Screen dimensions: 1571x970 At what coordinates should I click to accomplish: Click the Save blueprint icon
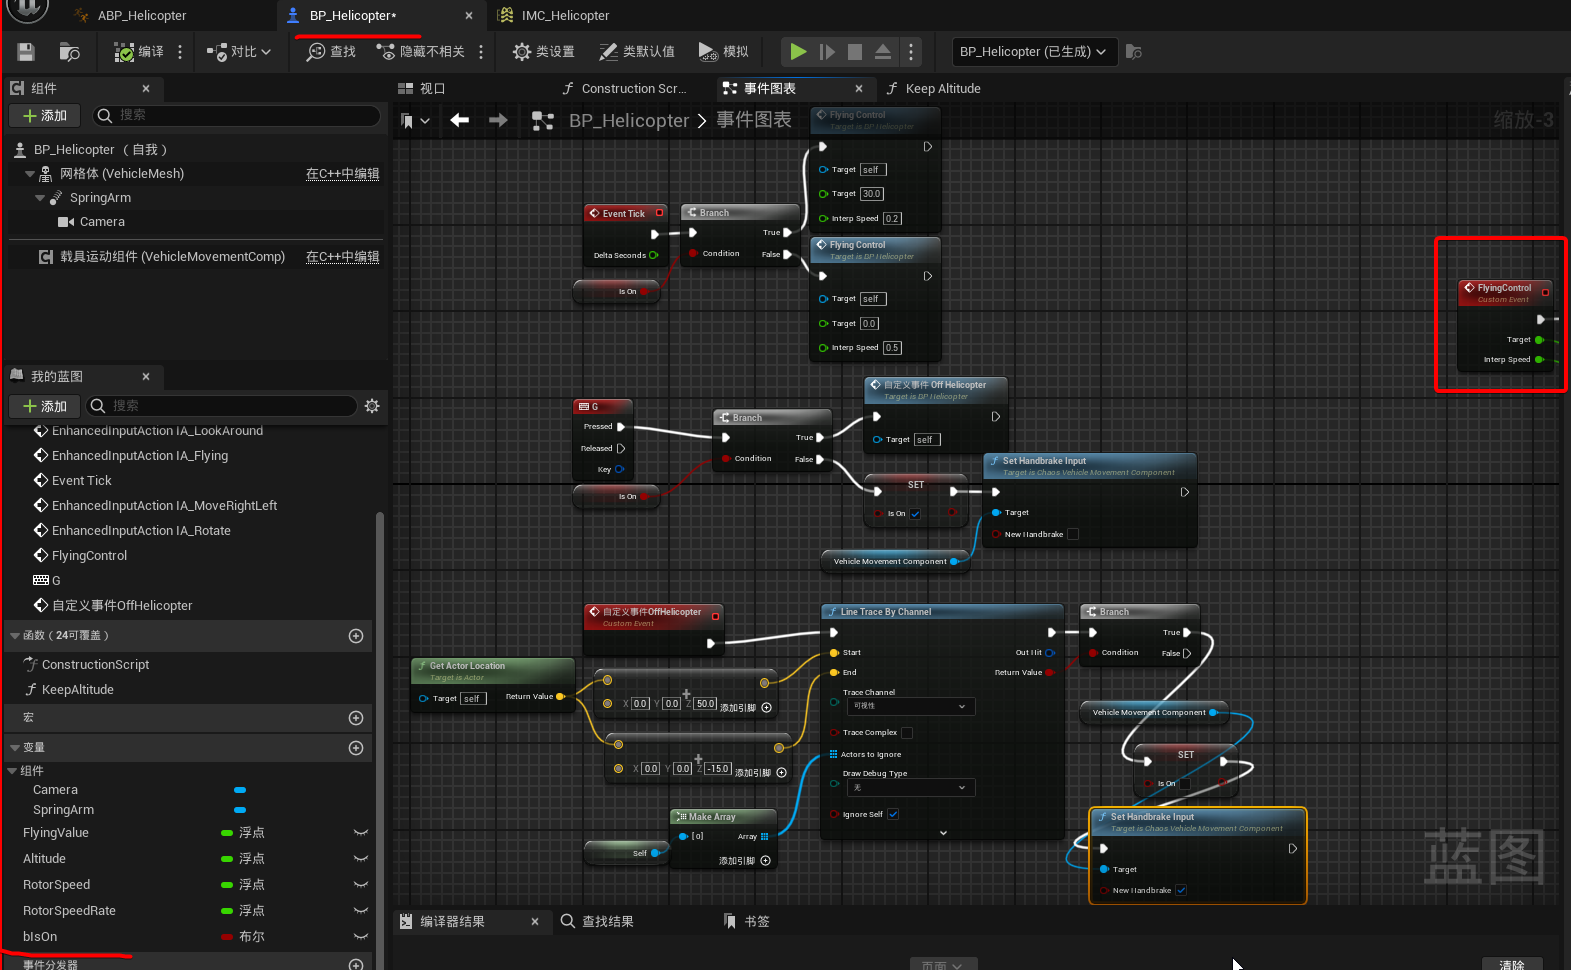coord(26,52)
